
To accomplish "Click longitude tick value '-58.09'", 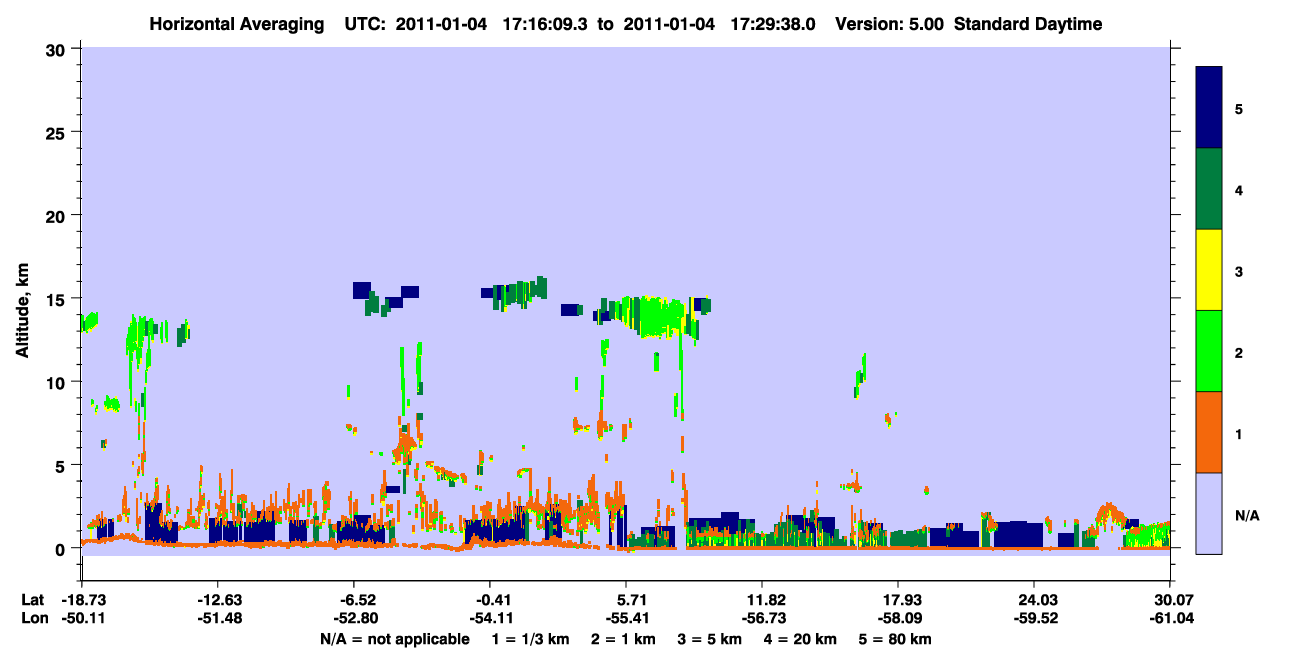I will 898,618.
